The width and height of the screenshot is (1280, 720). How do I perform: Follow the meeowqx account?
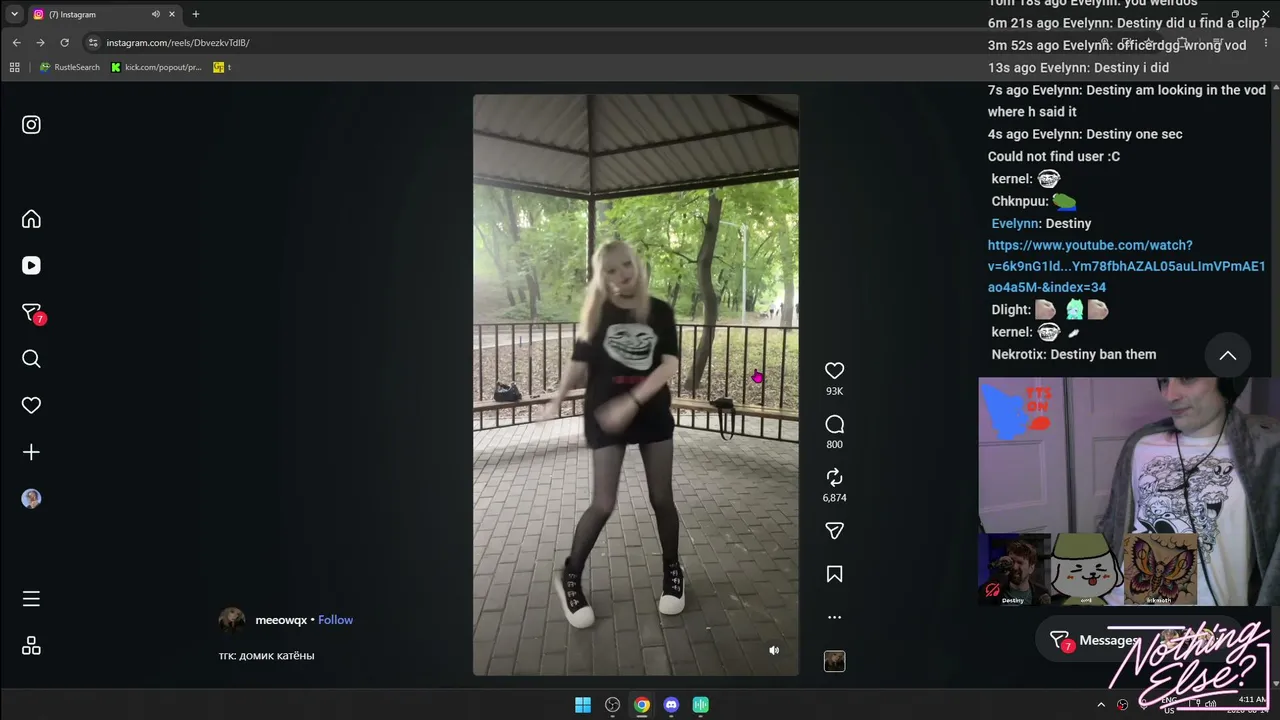335,620
